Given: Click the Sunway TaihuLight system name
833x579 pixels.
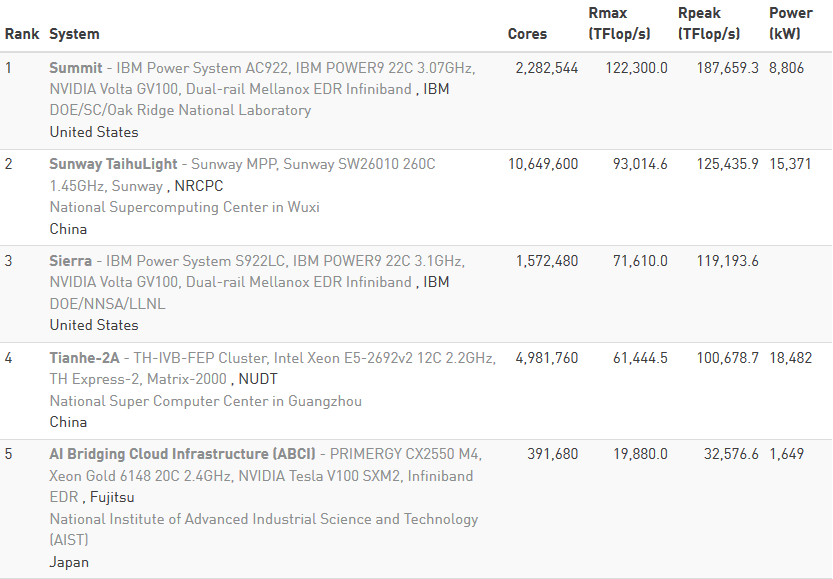Looking at the screenshot, I should coord(113,164).
